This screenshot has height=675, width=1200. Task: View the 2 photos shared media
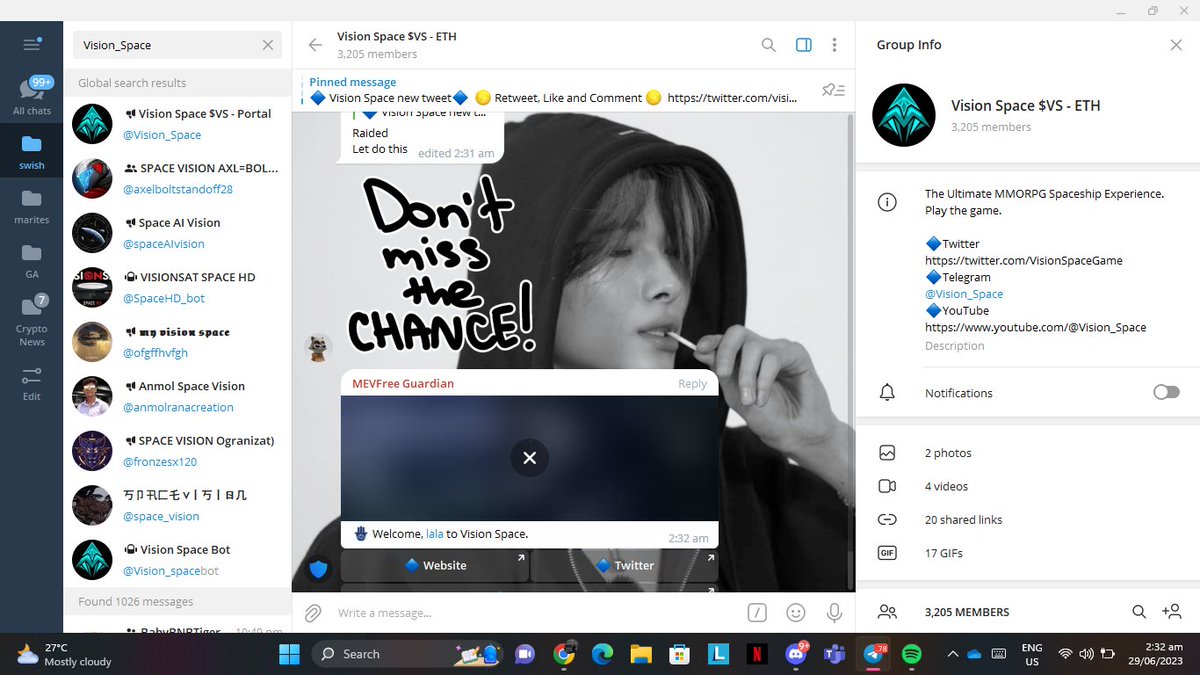(1027, 453)
